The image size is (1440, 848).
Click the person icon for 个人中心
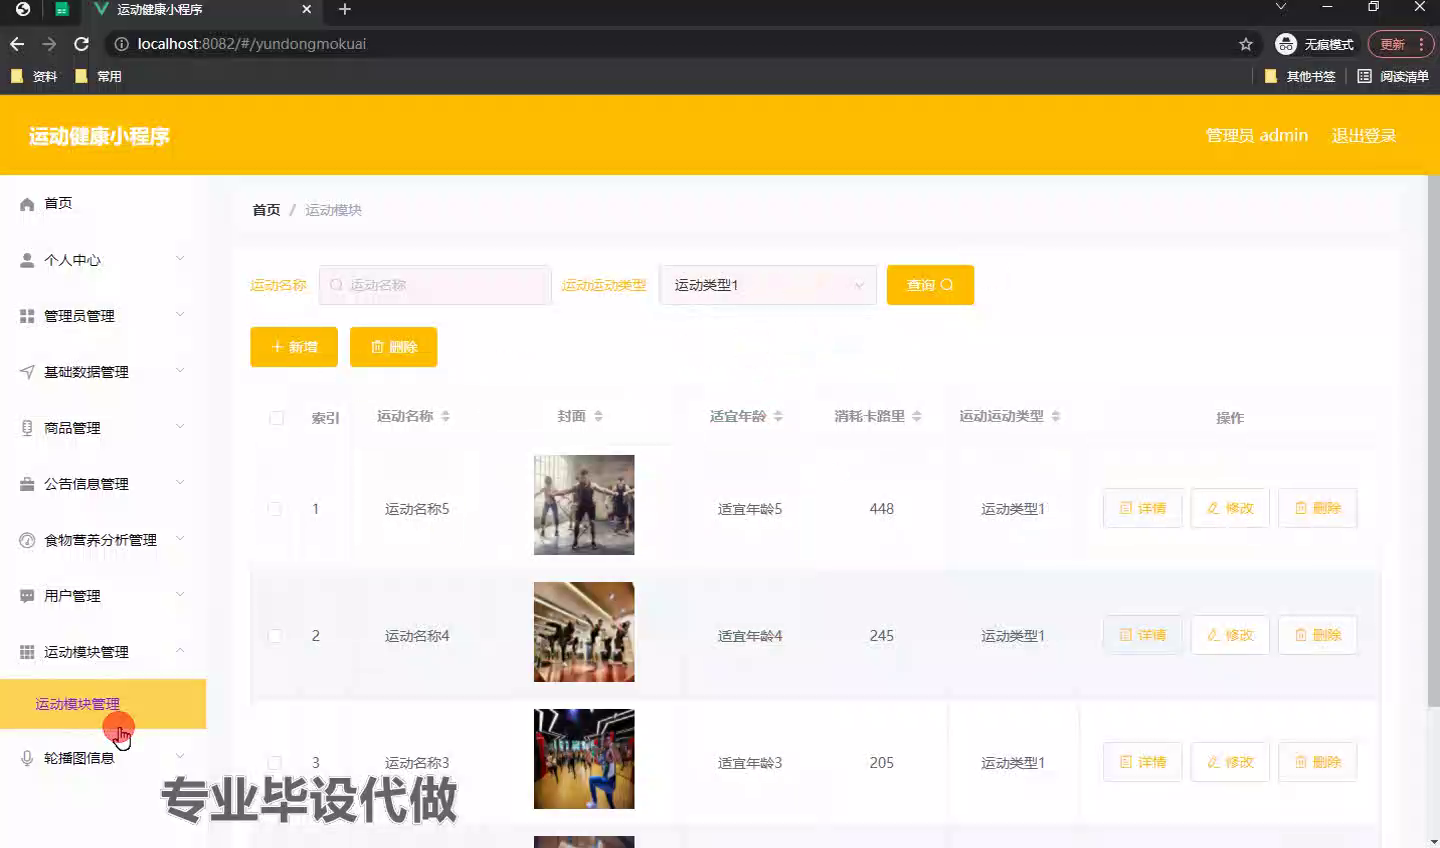tap(27, 260)
